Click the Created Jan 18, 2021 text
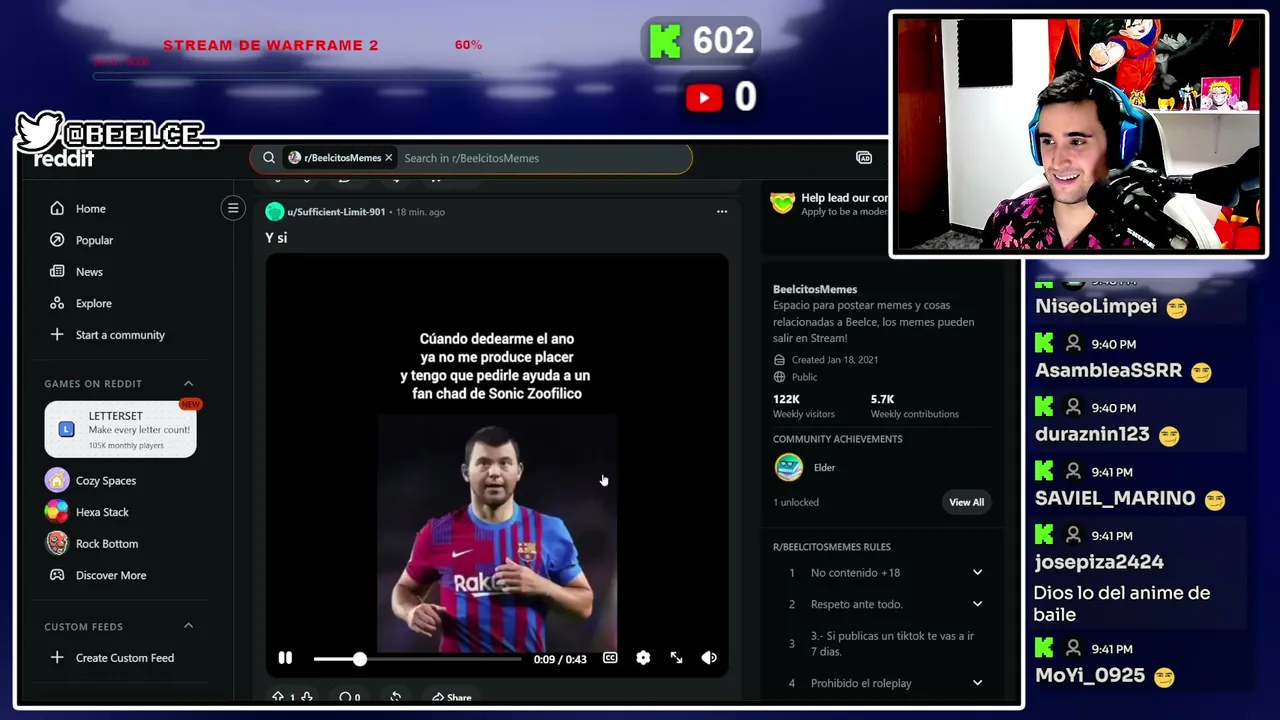 [x=834, y=360]
